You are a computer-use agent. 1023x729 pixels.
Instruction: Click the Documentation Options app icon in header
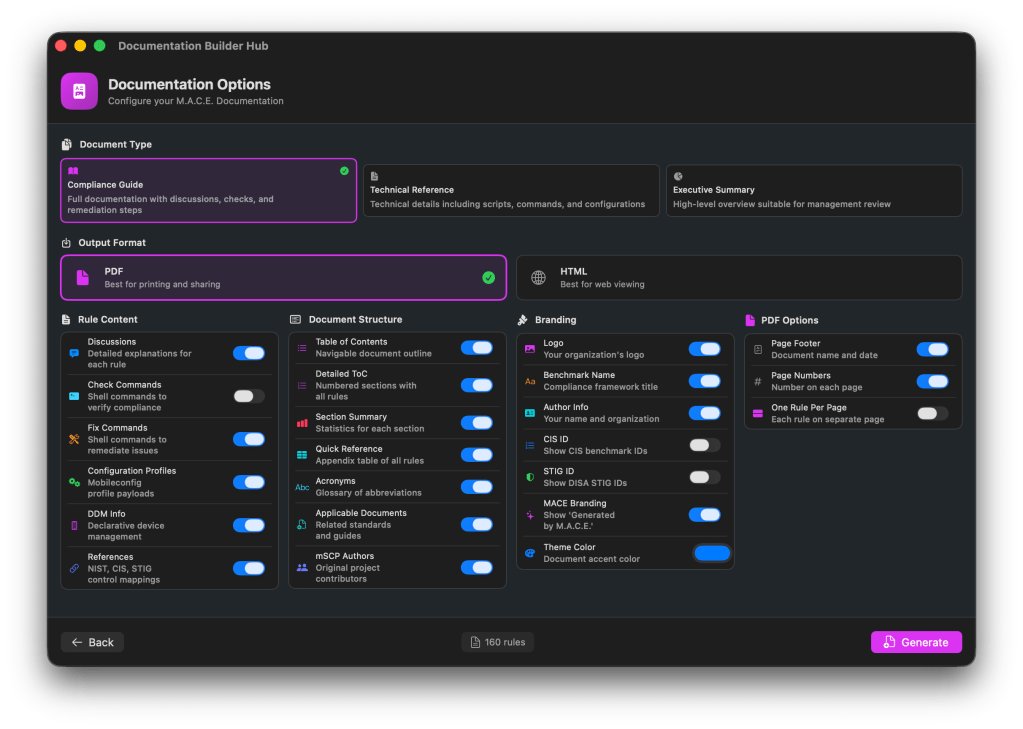(x=79, y=91)
